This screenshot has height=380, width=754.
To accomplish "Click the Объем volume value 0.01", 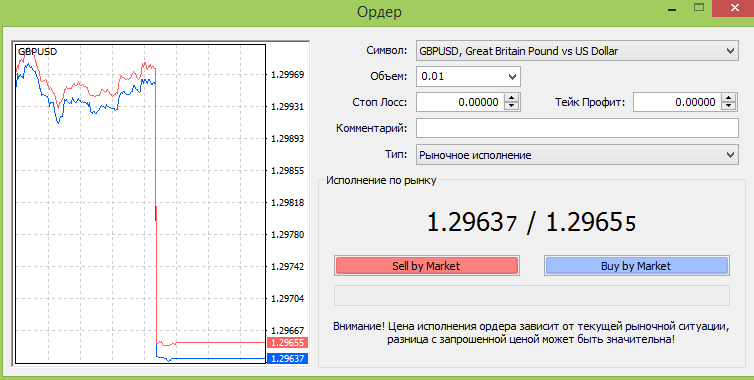I will (x=433, y=76).
